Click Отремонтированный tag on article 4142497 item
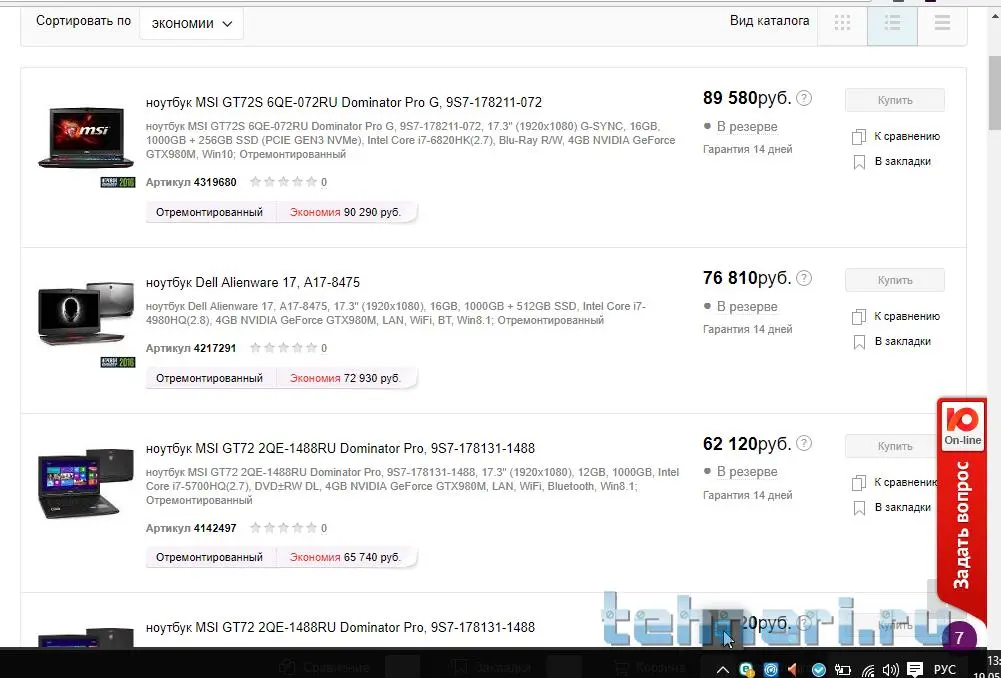Image resolution: width=1001 pixels, height=678 pixels. click(x=209, y=557)
